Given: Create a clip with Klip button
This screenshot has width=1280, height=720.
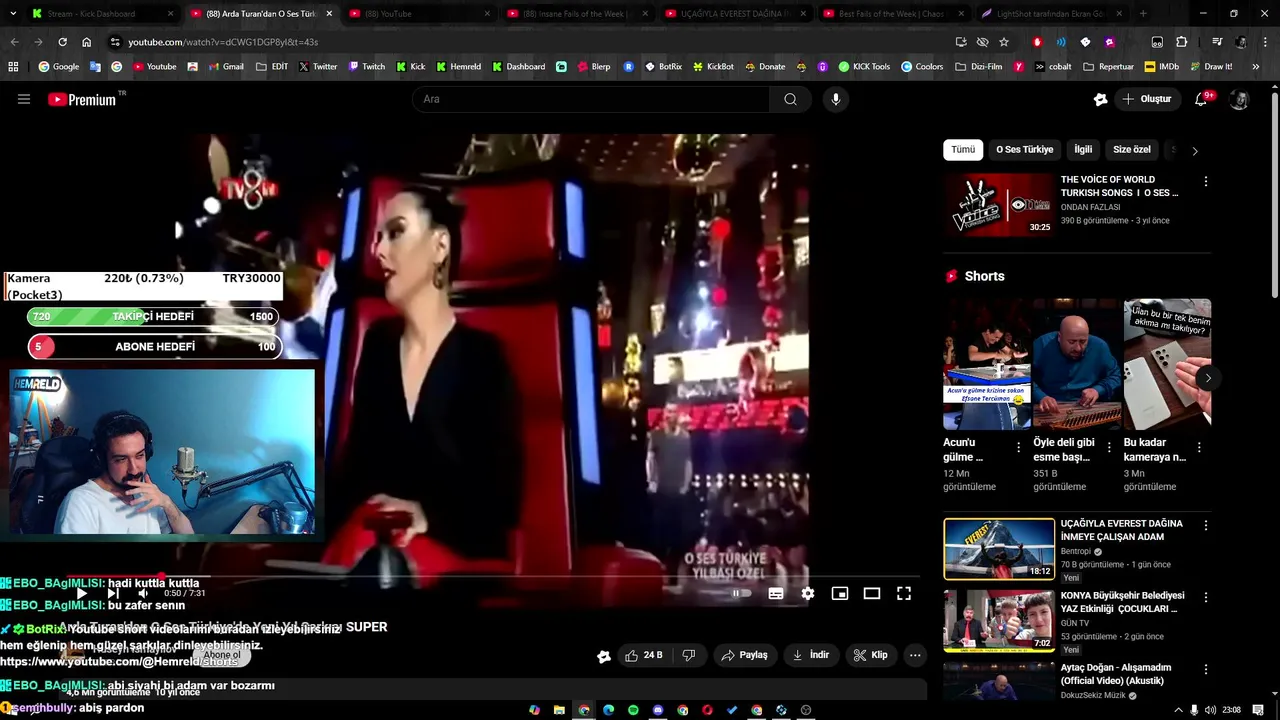Looking at the screenshot, I should click(x=870, y=655).
